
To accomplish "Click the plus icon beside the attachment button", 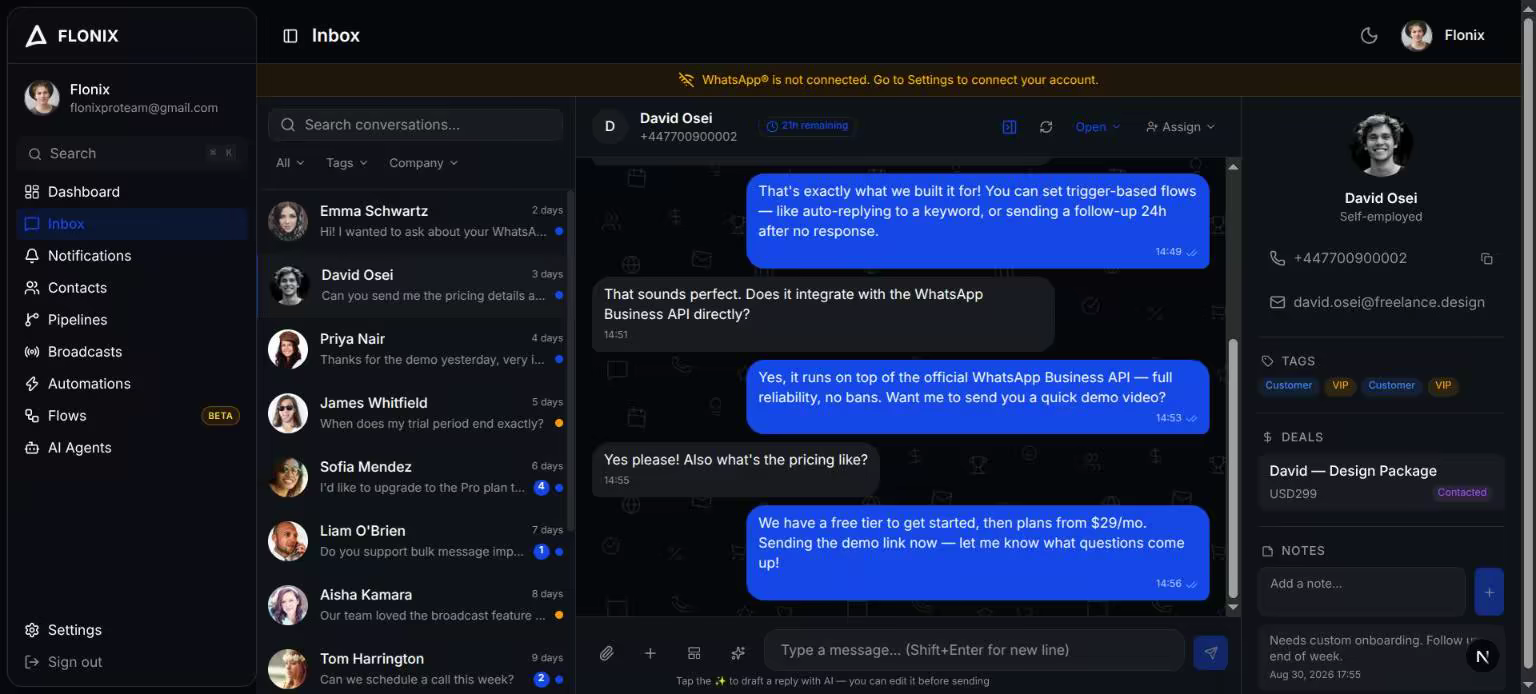I will click(650, 653).
